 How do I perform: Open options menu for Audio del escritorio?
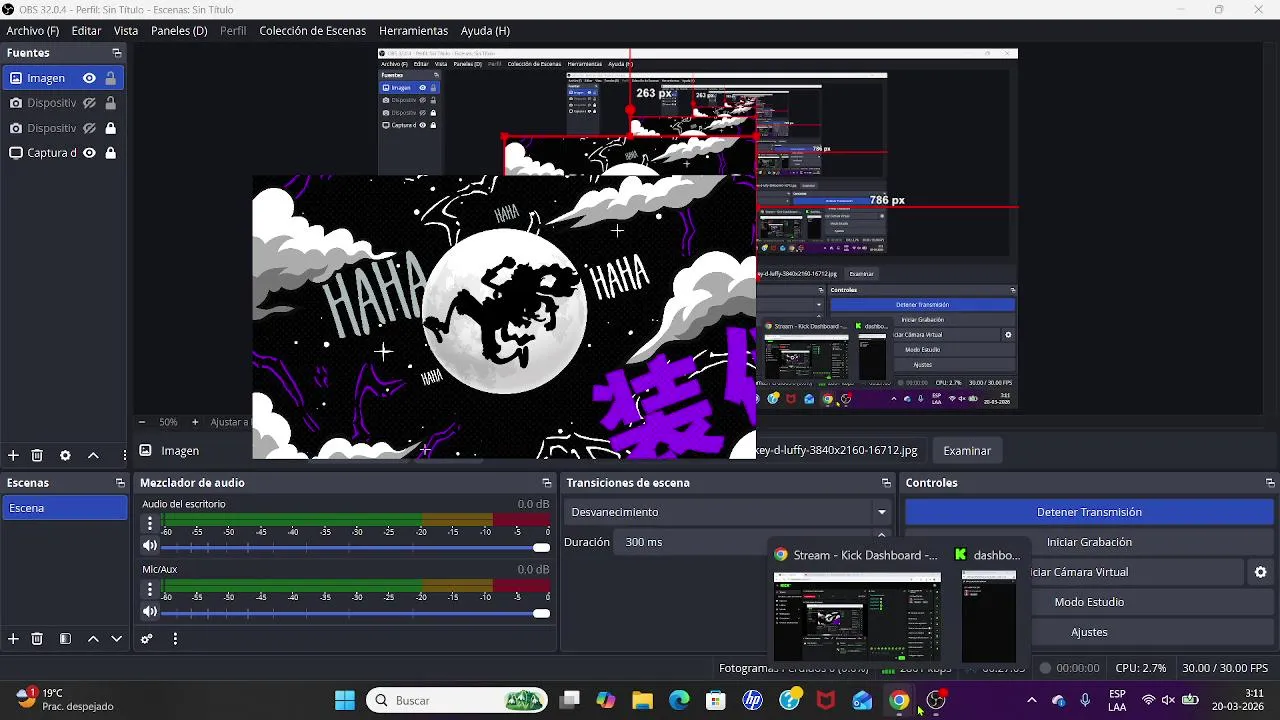[x=150, y=523]
